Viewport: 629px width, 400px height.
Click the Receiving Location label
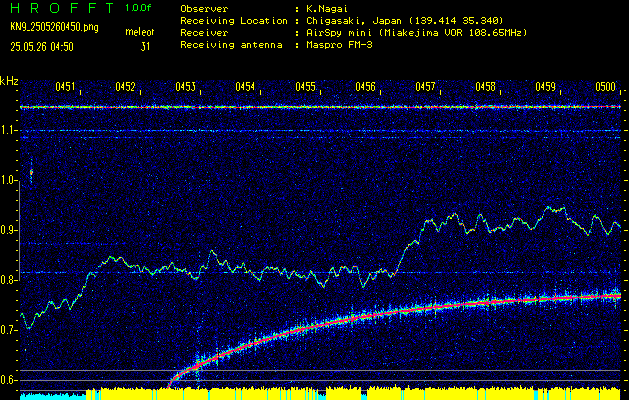[234, 20]
